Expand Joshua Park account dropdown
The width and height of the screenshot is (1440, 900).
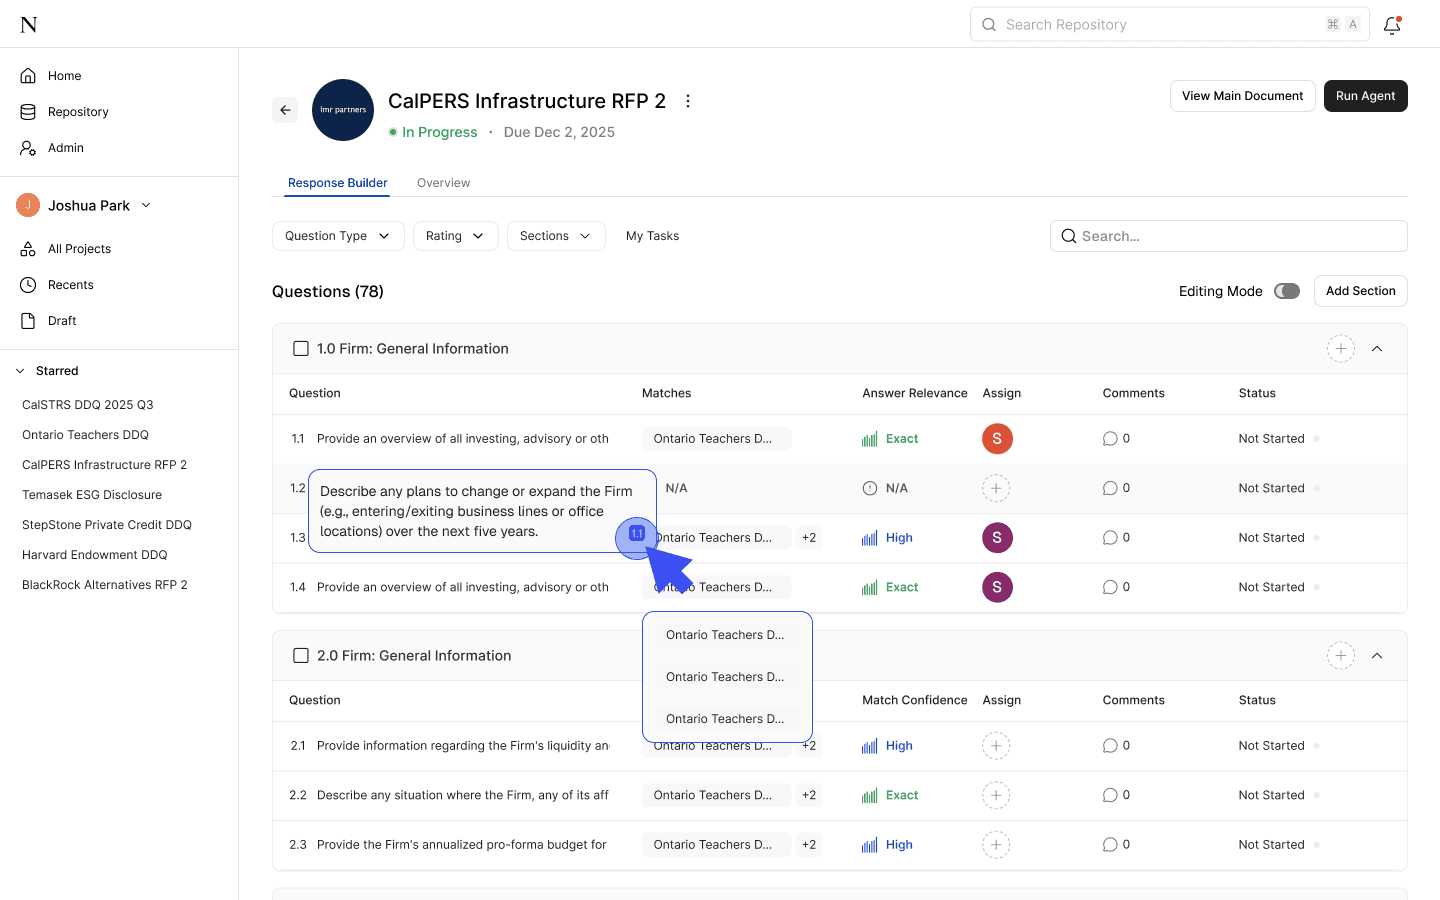tap(146, 205)
